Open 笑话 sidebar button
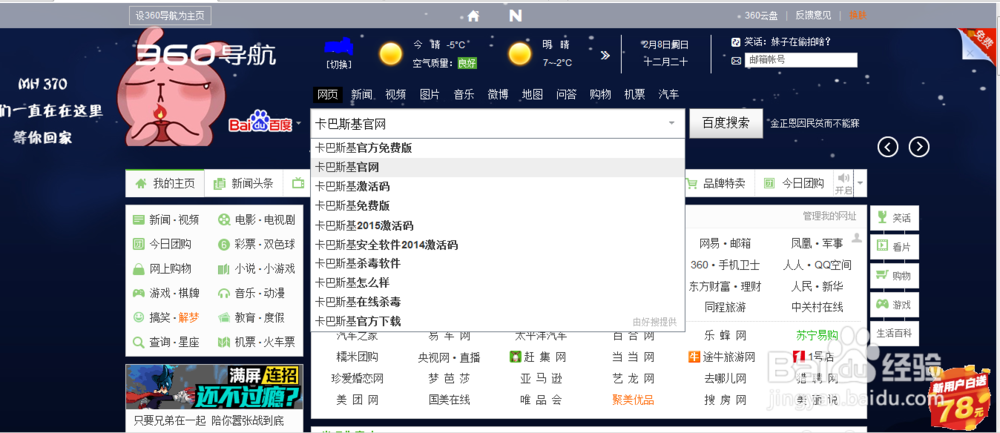Image resolution: width=1000 pixels, height=433 pixels. tap(894, 218)
